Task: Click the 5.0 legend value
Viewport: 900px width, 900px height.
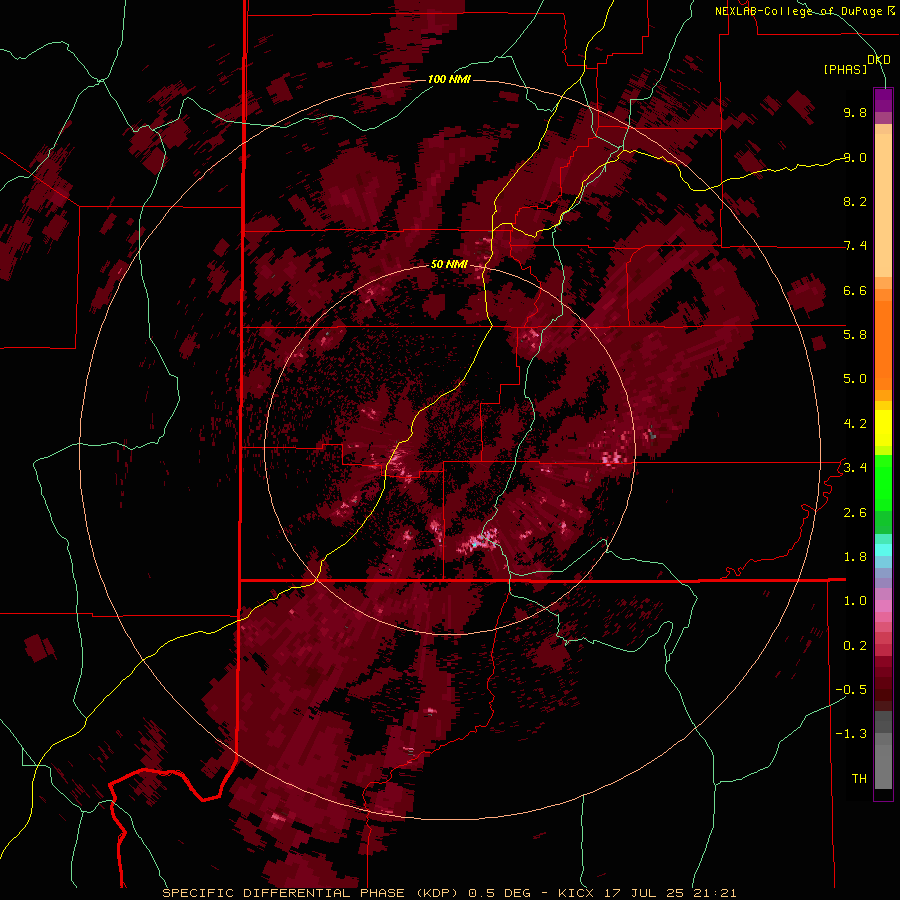Action: pos(855,379)
